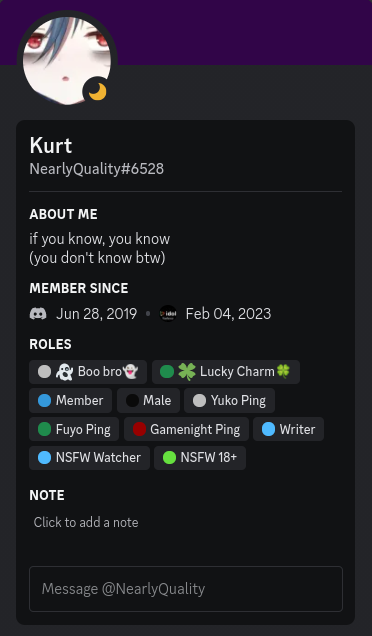Click the bright green dot on NSFW 18+ role
This screenshot has width=372, height=636.
click(x=169, y=458)
